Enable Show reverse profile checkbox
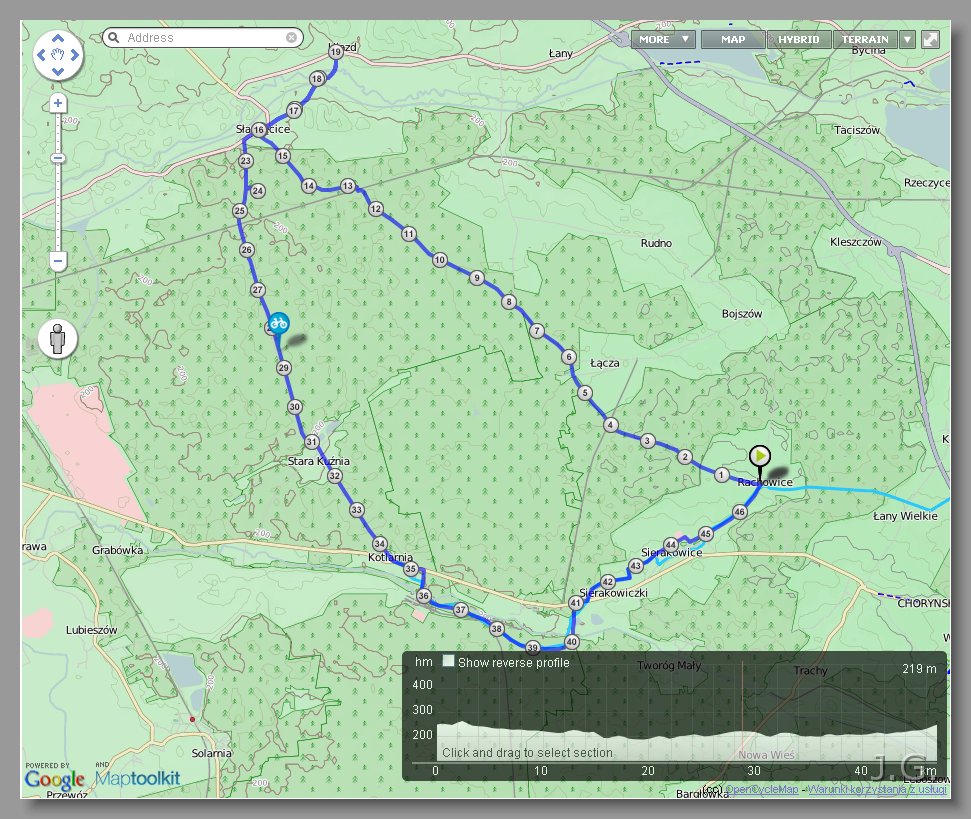The image size is (971, 819). coord(448,661)
